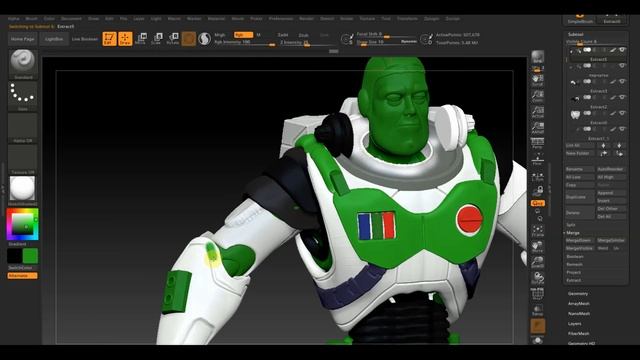Click the Del Other button
This screenshot has height=360, width=640.
(x=611, y=209)
